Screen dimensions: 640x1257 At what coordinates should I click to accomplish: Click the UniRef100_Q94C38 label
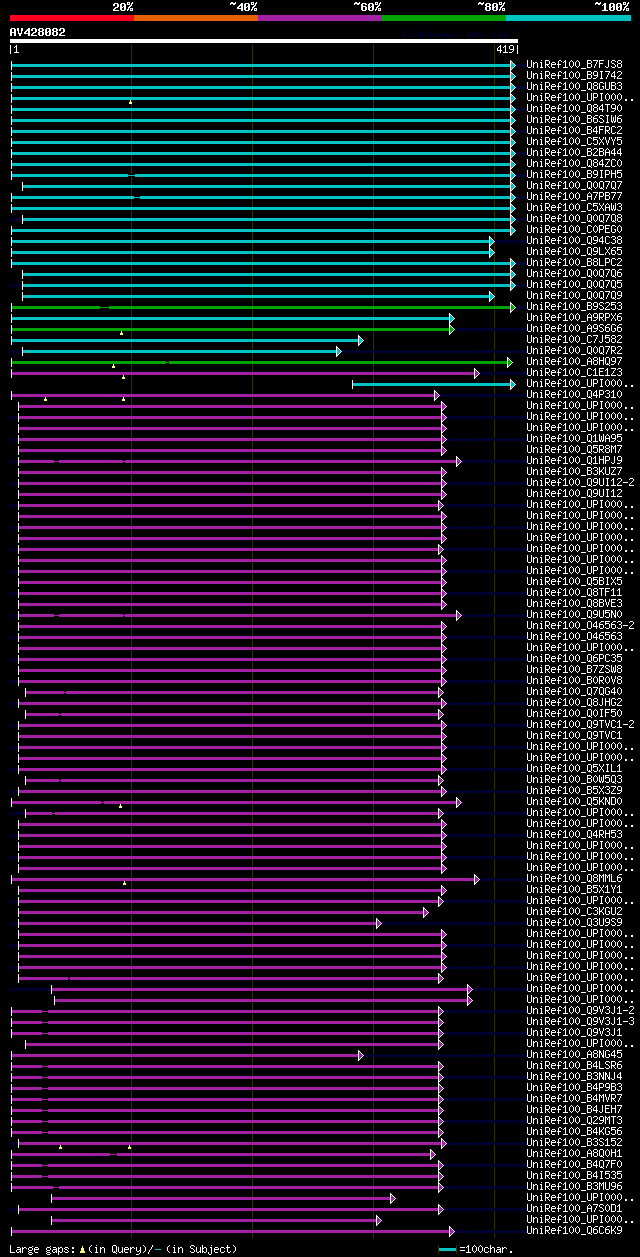(574, 240)
